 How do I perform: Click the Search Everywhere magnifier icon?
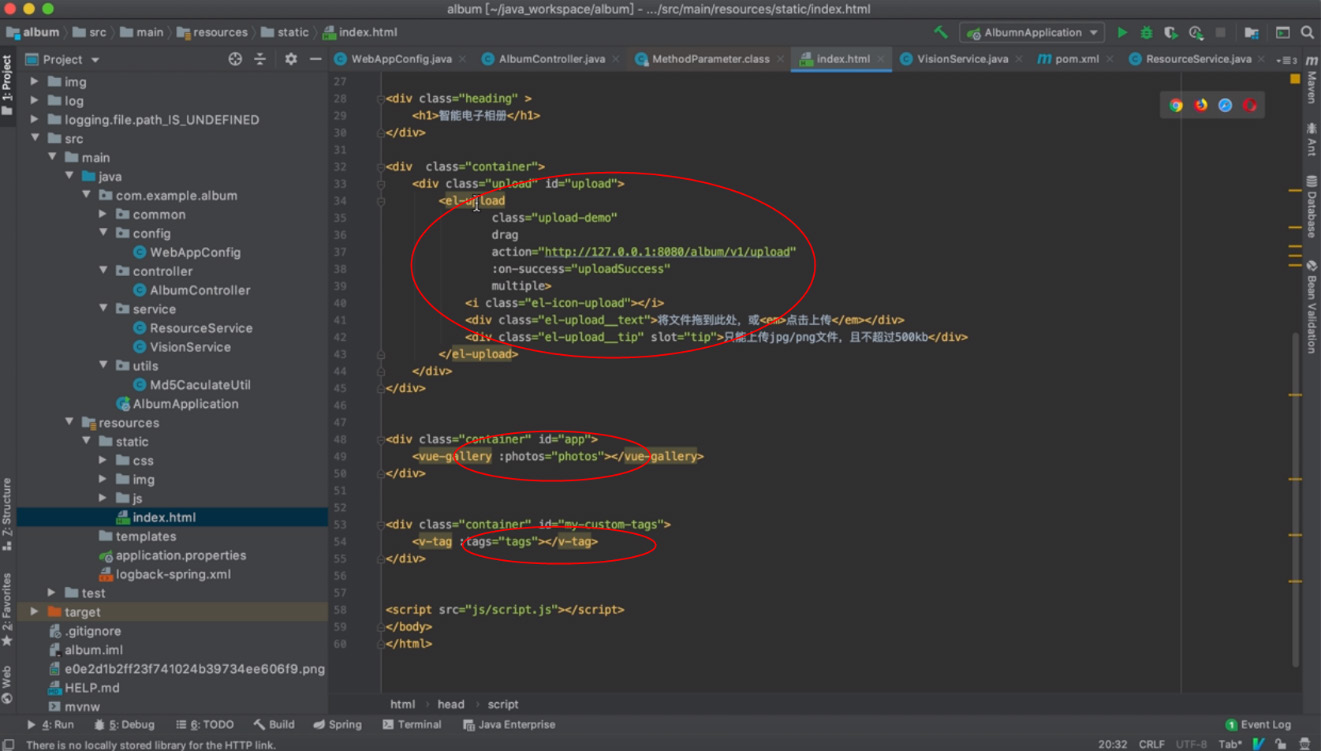pyautogui.click(x=1307, y=33)
